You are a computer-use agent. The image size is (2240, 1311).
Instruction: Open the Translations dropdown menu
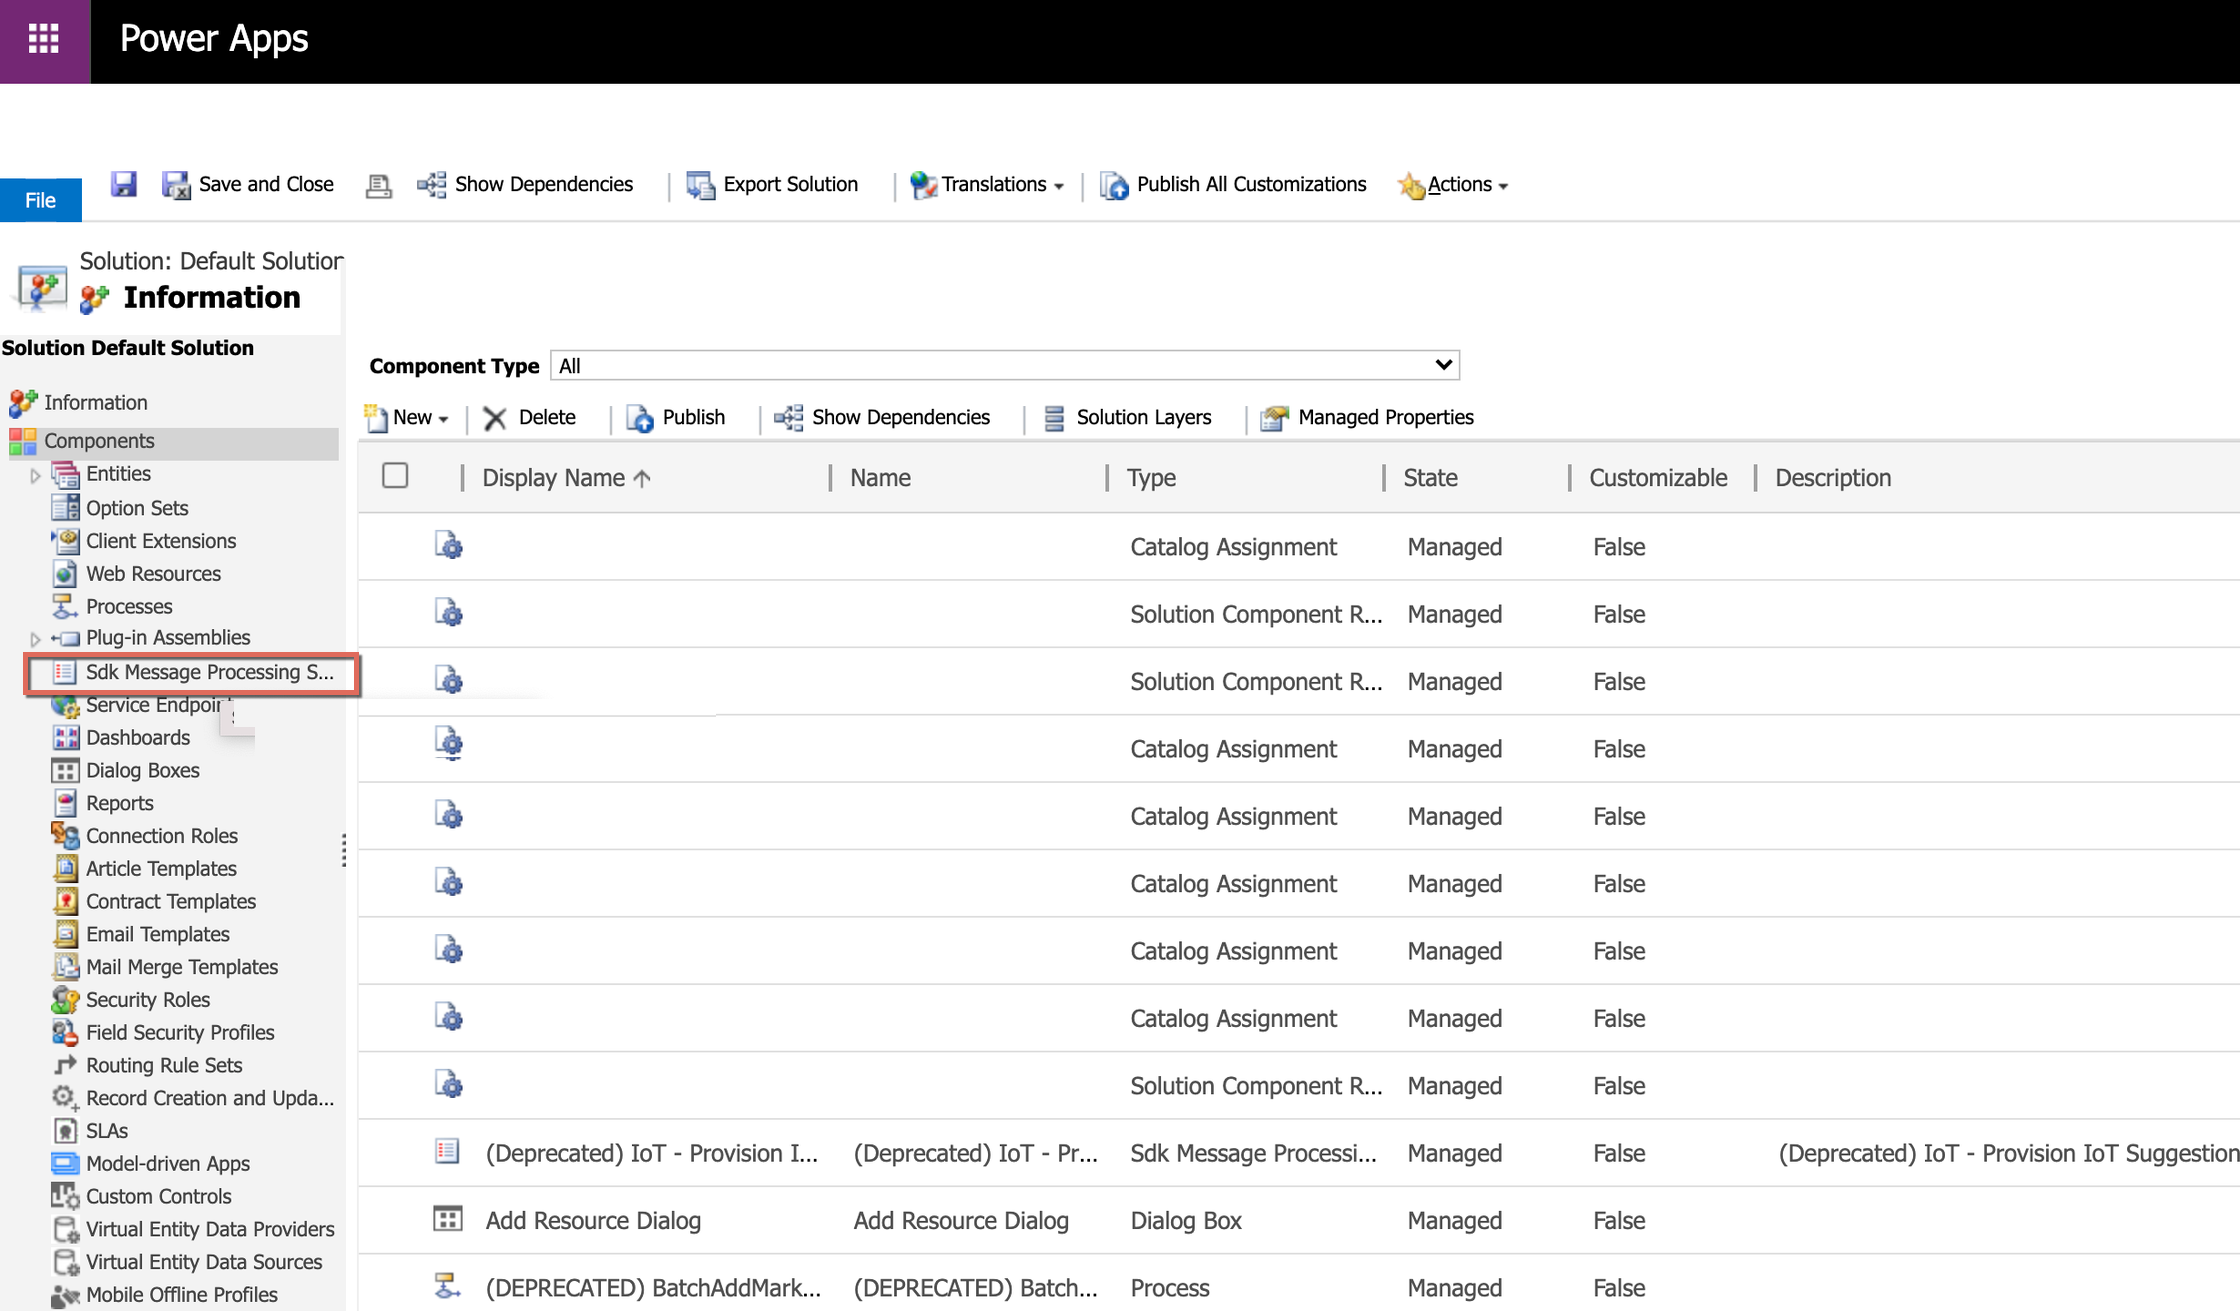click(986, 185)
